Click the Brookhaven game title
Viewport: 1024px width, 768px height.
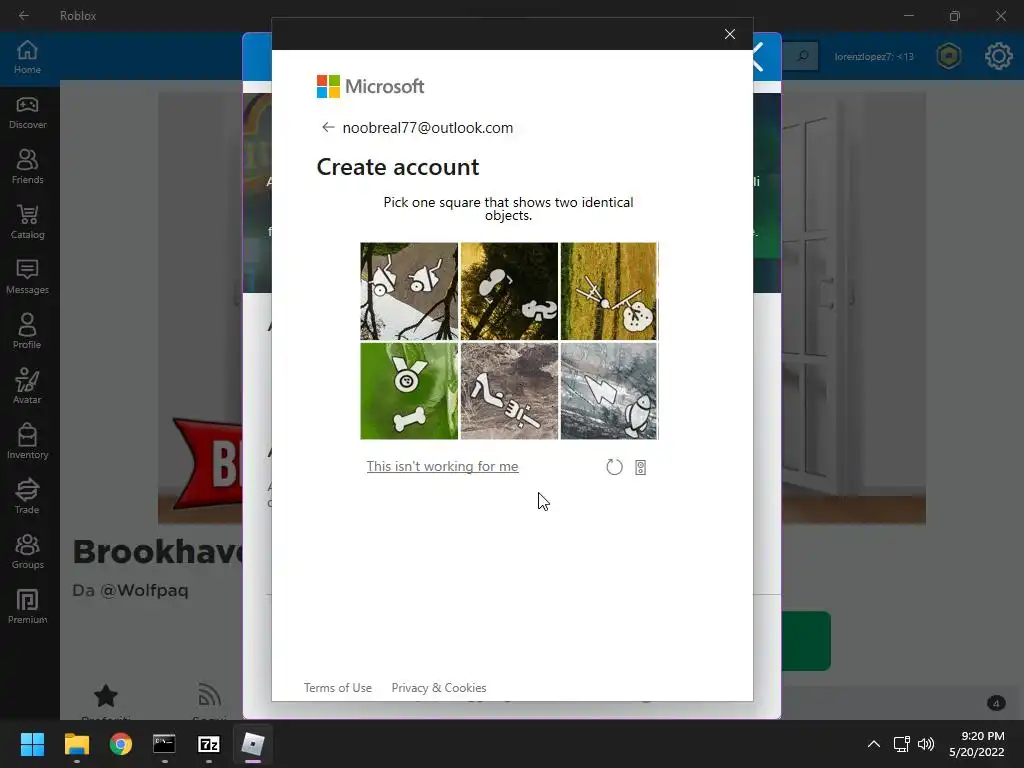[157, 552]
